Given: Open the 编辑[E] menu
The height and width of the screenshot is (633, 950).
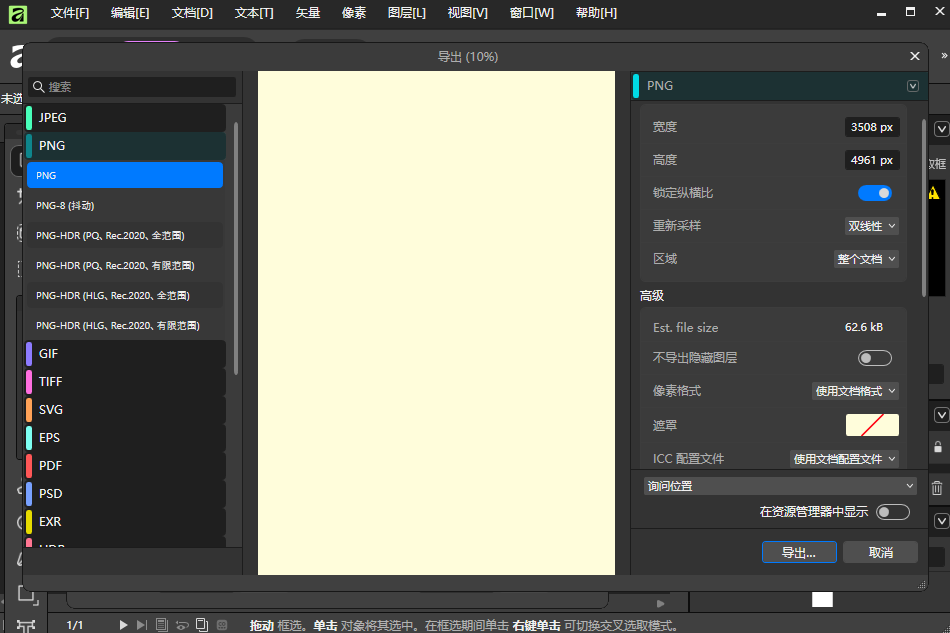Looking at the screenshot, I should click(x=130, y=13).
